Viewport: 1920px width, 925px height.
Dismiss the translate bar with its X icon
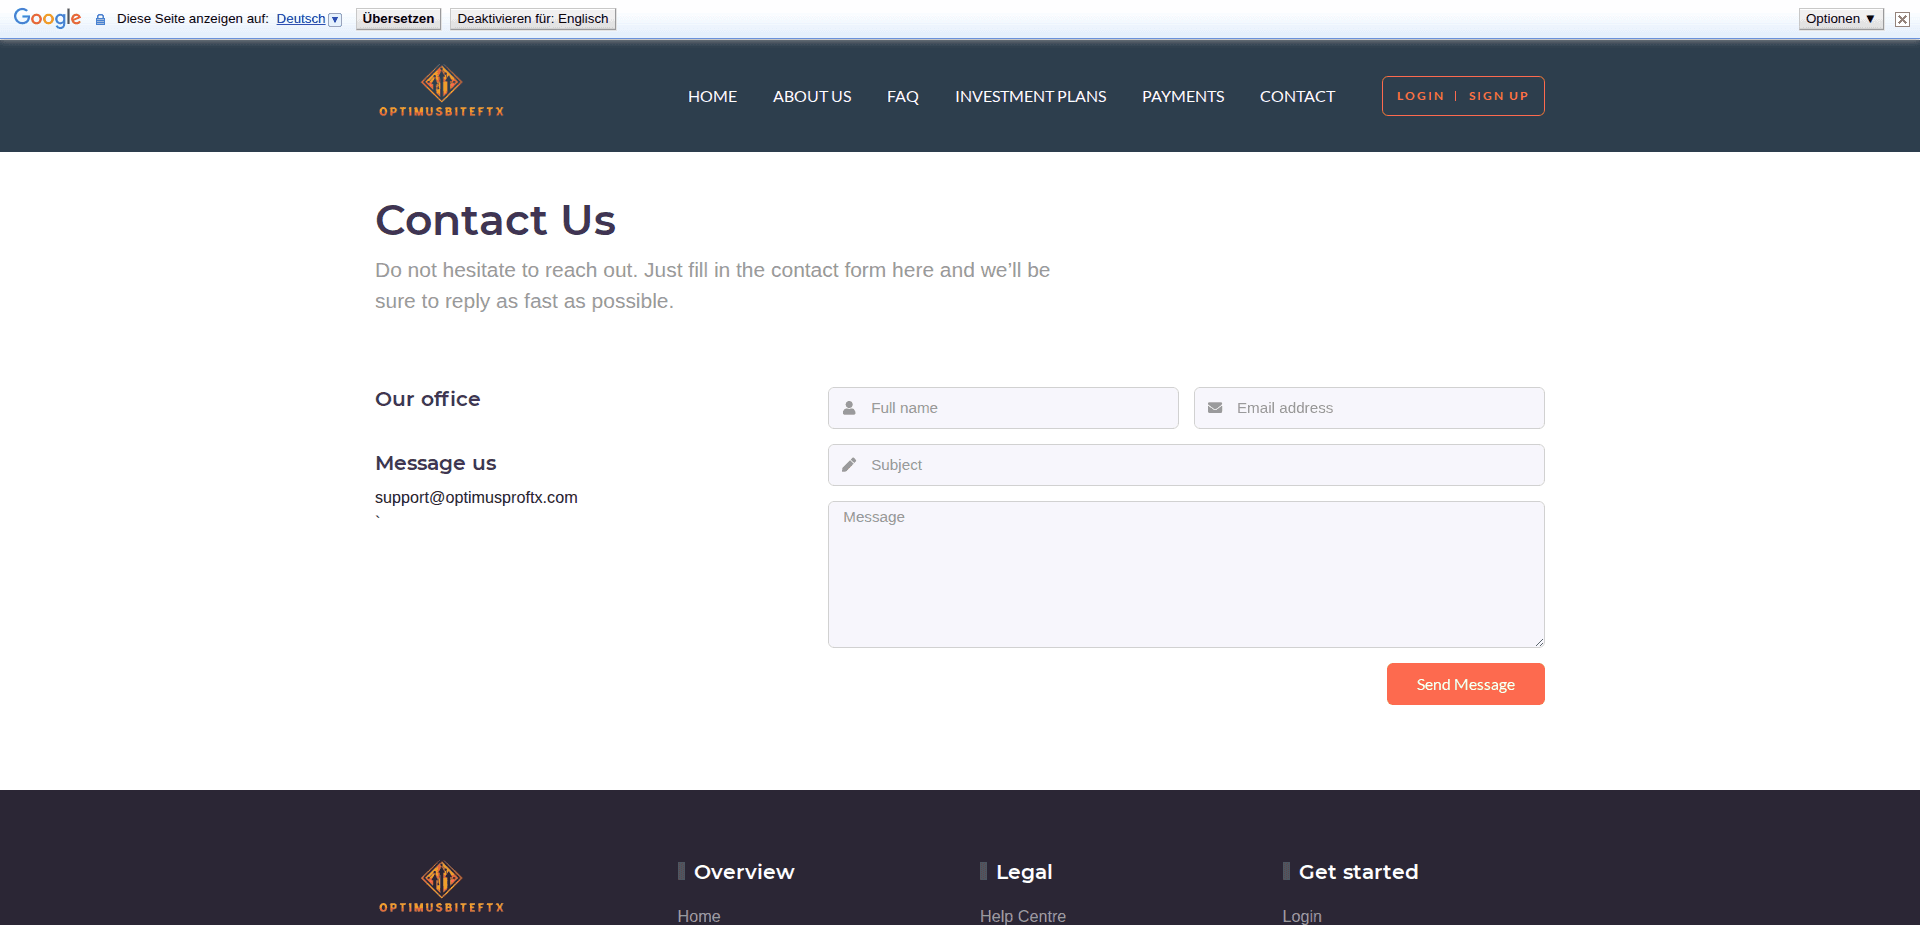tap(1901, 18)
